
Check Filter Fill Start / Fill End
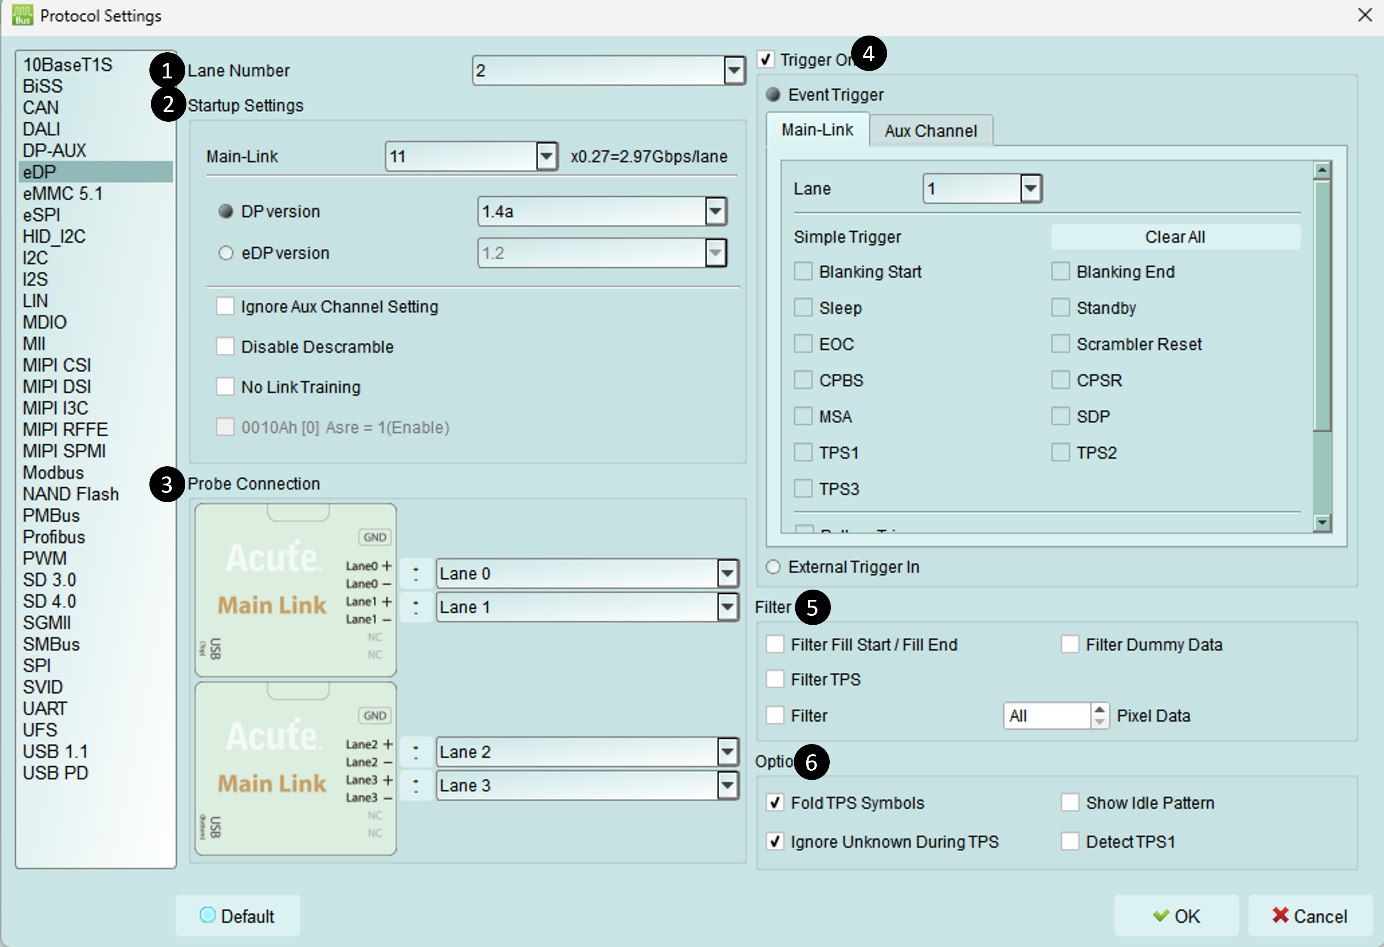tap(775, 644)
